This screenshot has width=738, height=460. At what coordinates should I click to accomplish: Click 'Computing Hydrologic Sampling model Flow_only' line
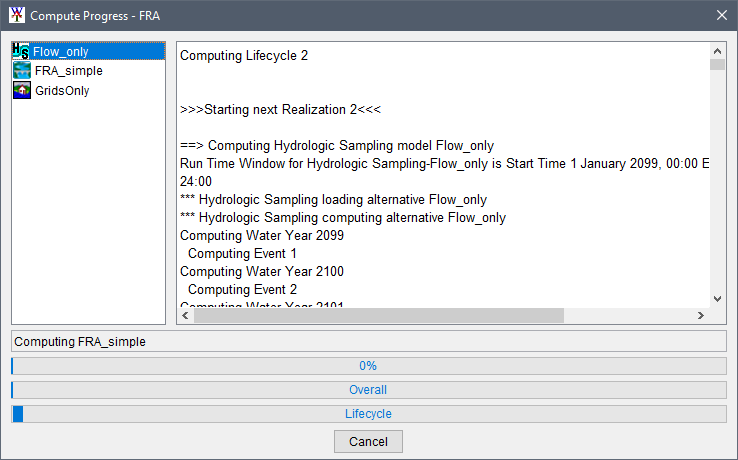(x=337, y=146)
